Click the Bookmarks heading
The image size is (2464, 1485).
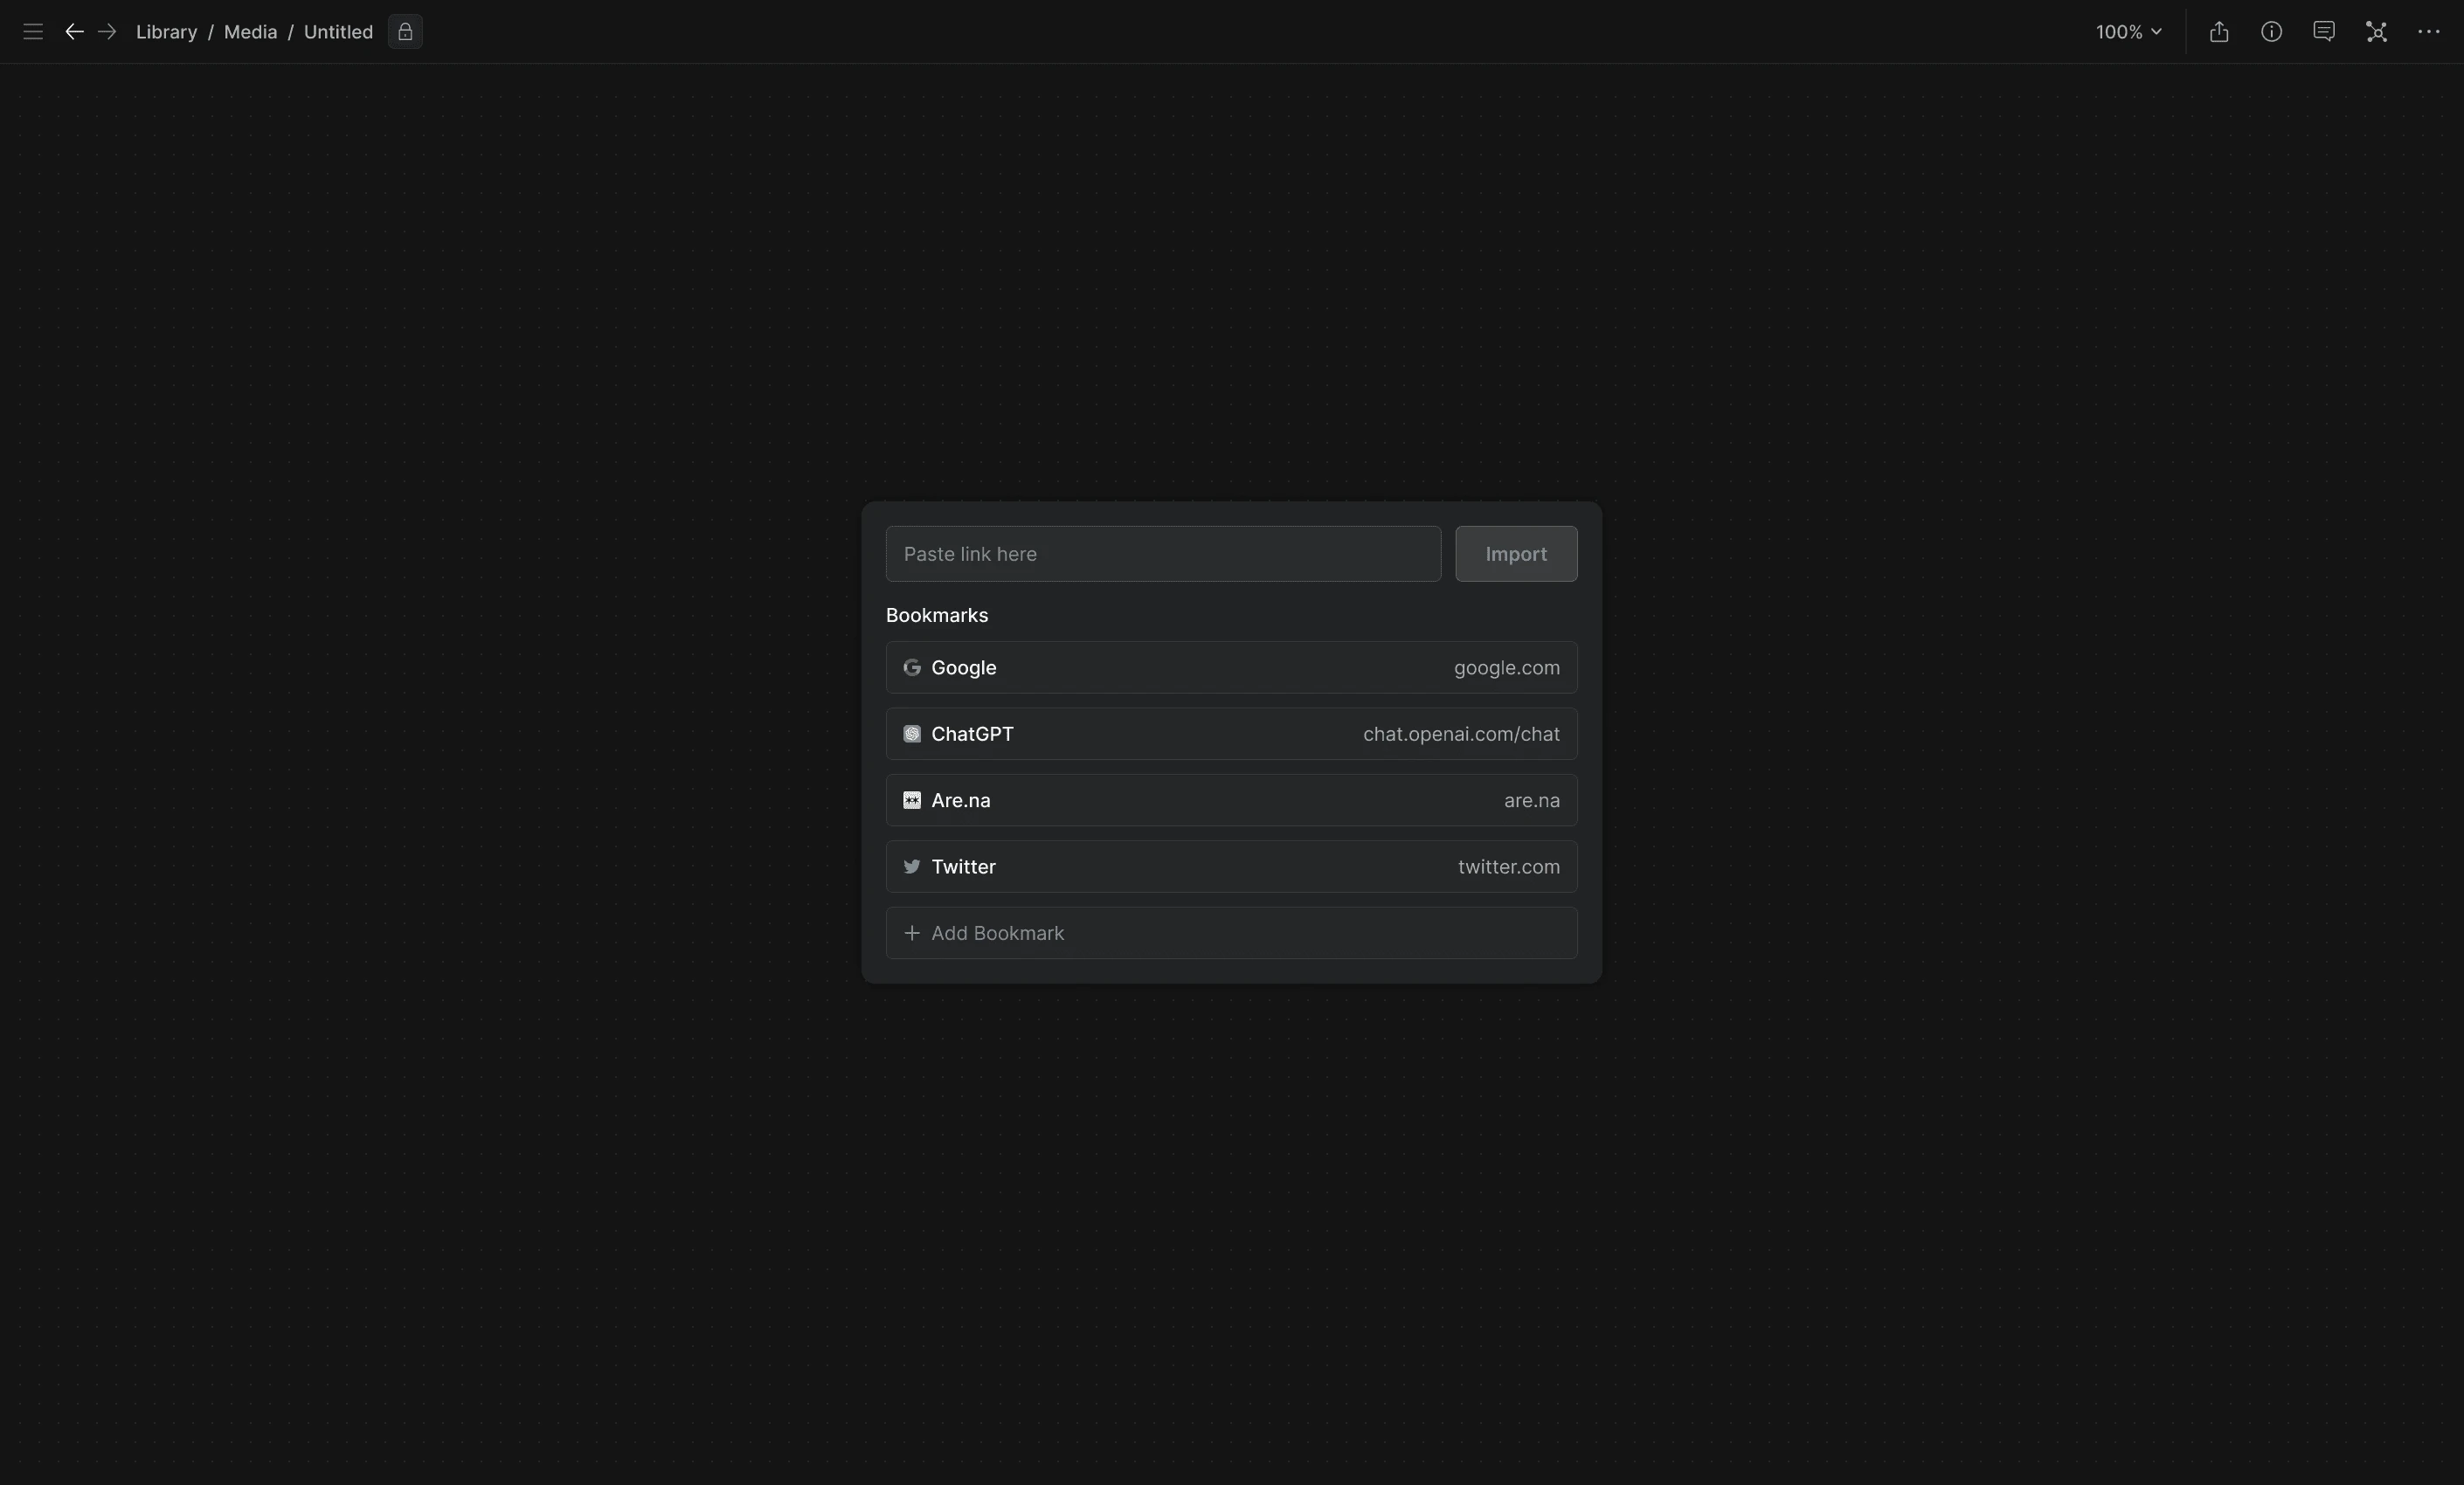click(937, 615)
